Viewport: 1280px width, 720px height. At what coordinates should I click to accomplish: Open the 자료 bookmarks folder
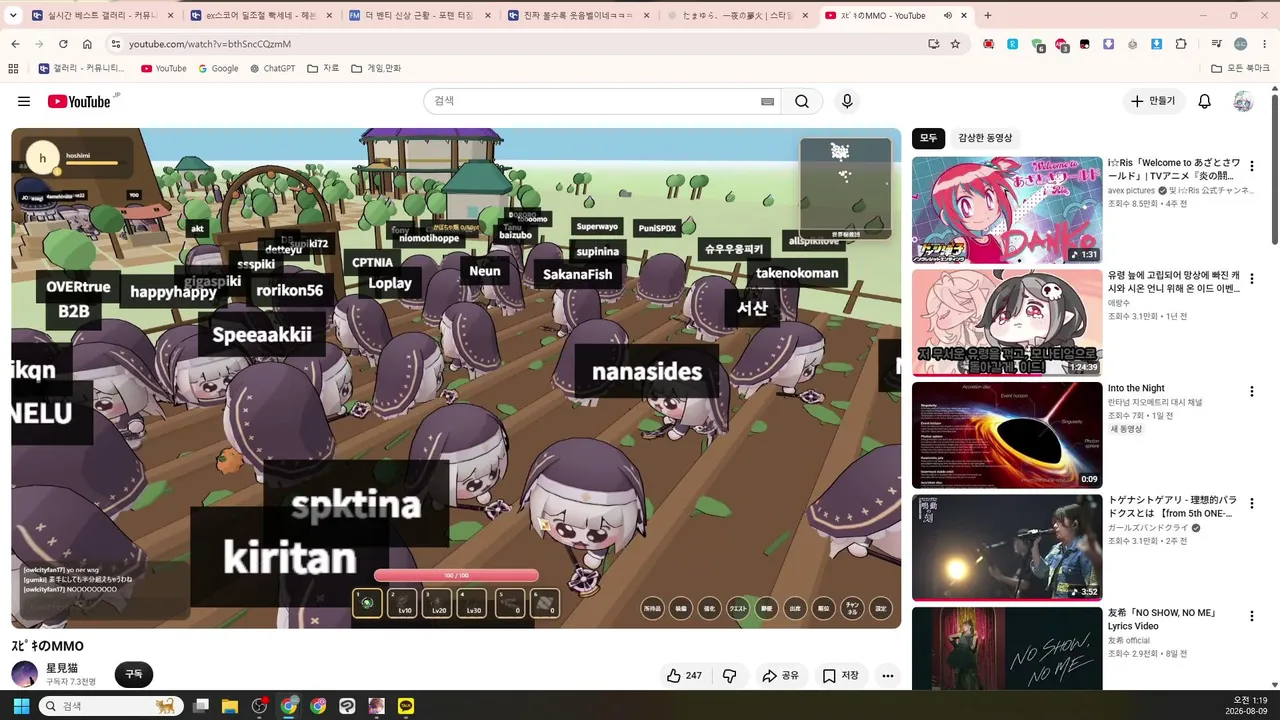click(x=323, y=68)
